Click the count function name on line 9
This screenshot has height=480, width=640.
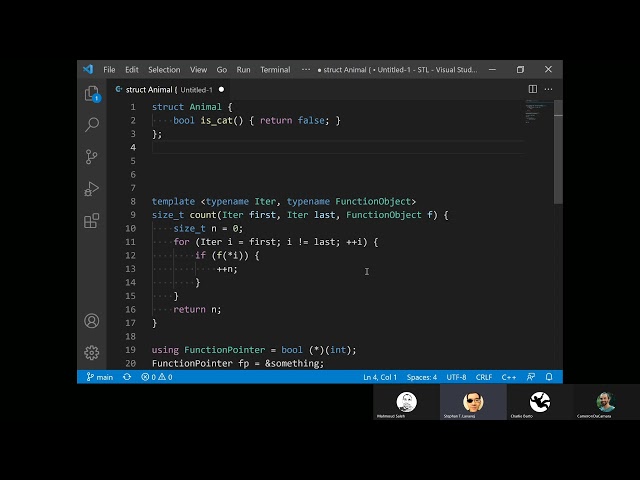coord(202,215)
